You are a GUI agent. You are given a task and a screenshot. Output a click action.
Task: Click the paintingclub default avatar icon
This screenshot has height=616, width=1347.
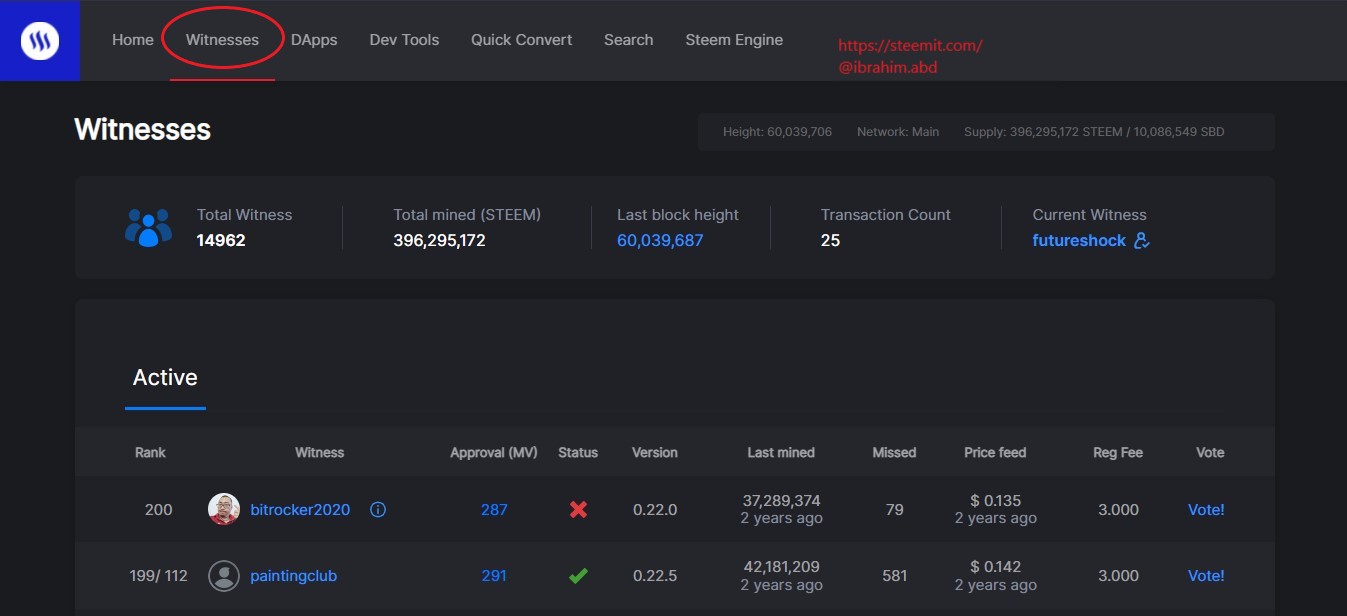(x=224, y=576)
